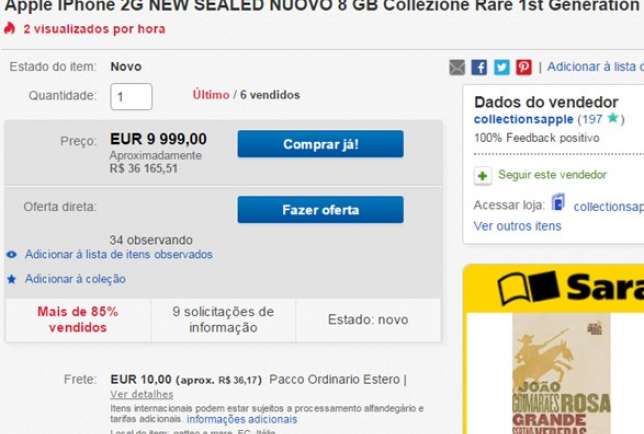Open collectionsapple seller profile link
The width and height of the screenshot is (644, 434).
tap(524, 119)
